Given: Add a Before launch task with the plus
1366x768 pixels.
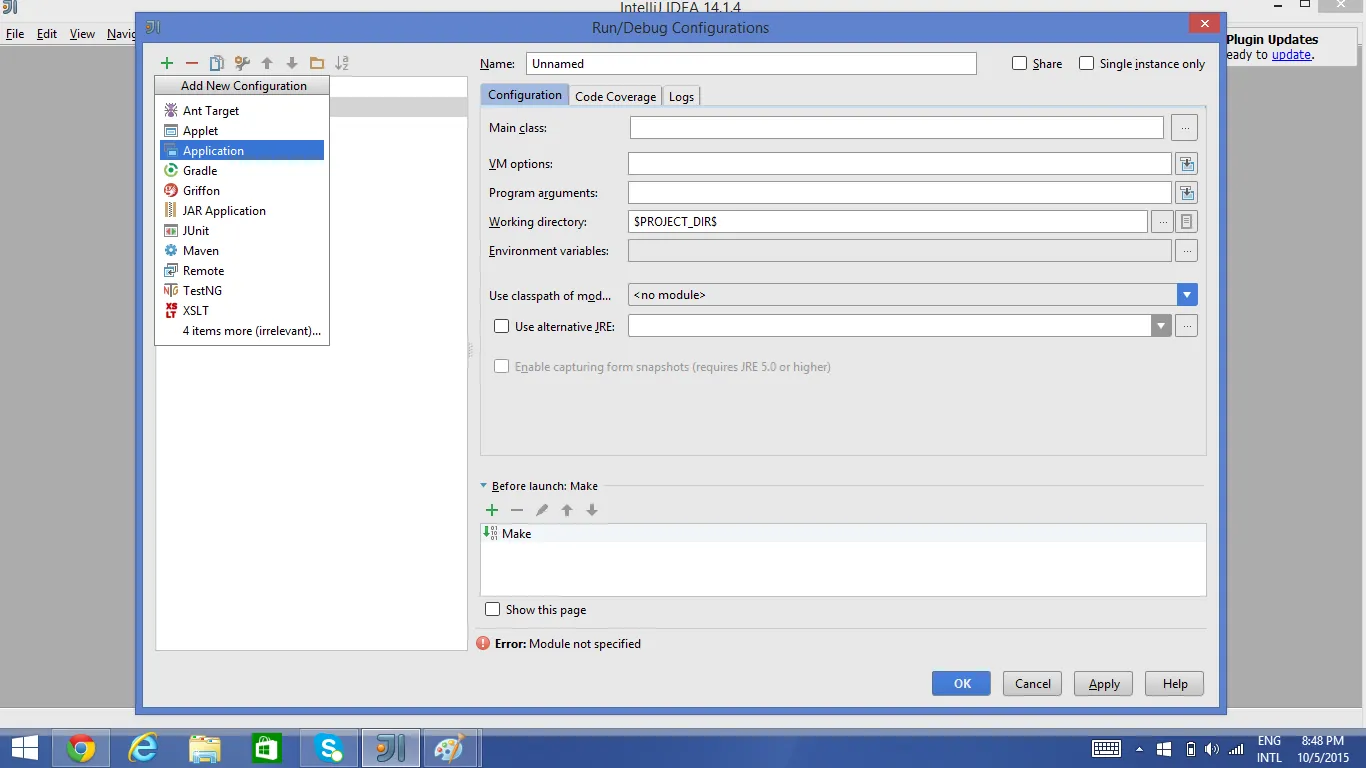Looking at the screenshot, I should point(492,510).
